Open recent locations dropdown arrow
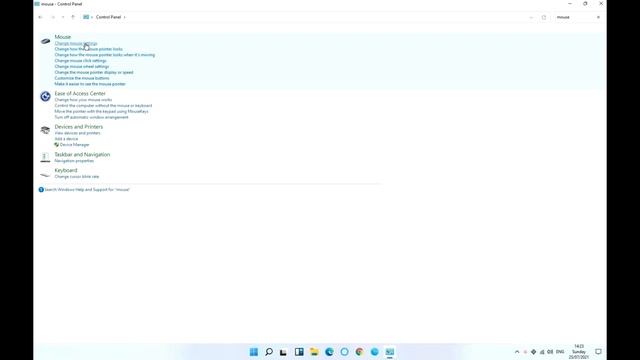 pyautogui.click(x=63, y=17)
